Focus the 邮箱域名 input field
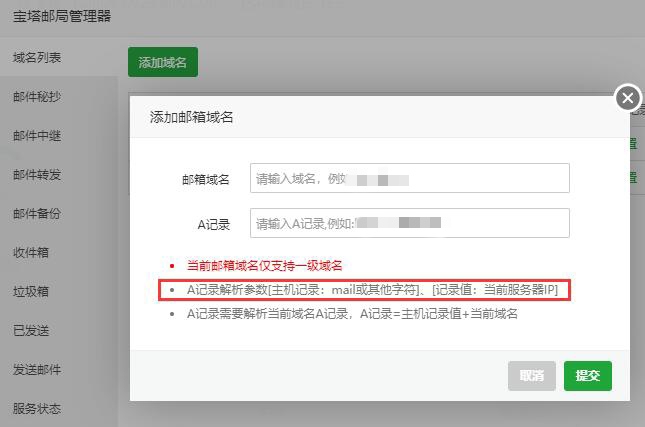645x427 pixels. tap(409, 178)
